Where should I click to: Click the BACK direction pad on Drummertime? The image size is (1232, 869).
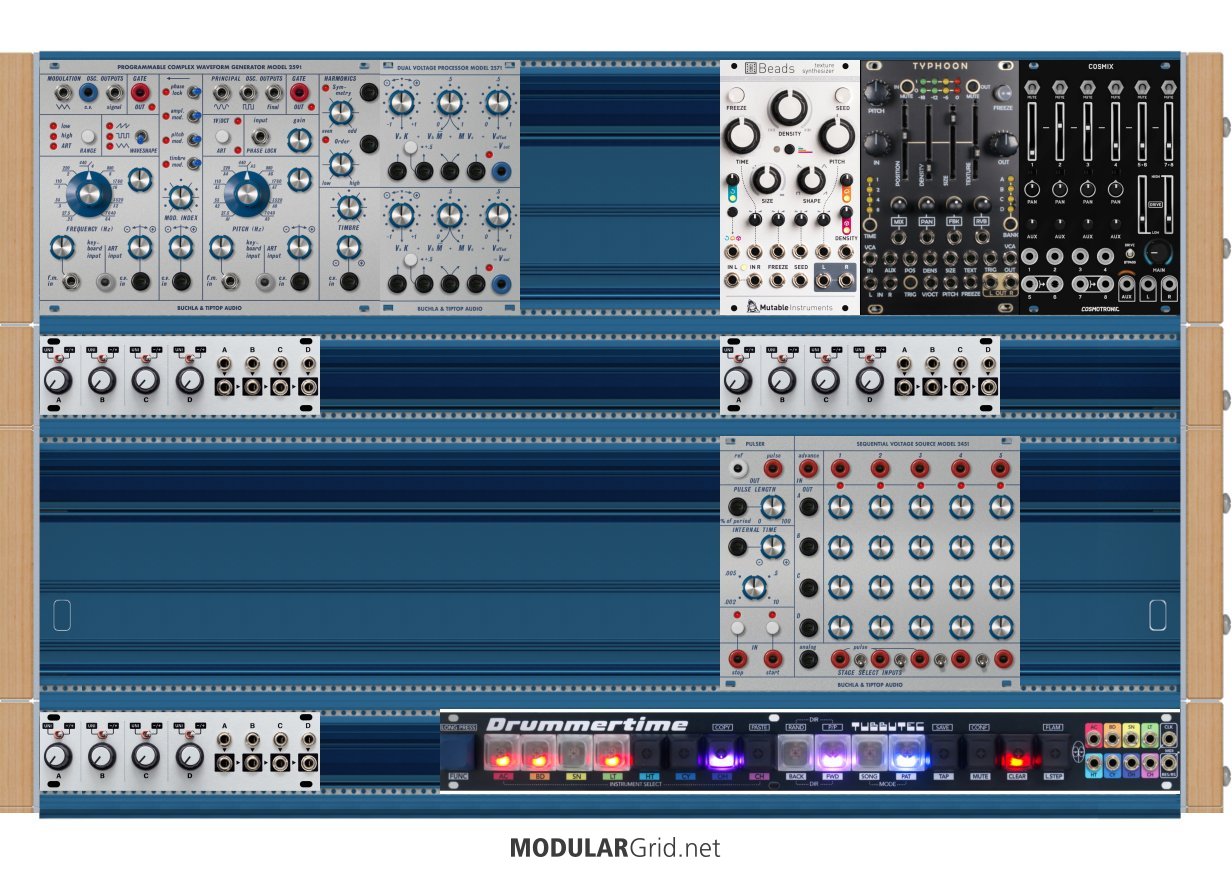(x=796, y=752)
